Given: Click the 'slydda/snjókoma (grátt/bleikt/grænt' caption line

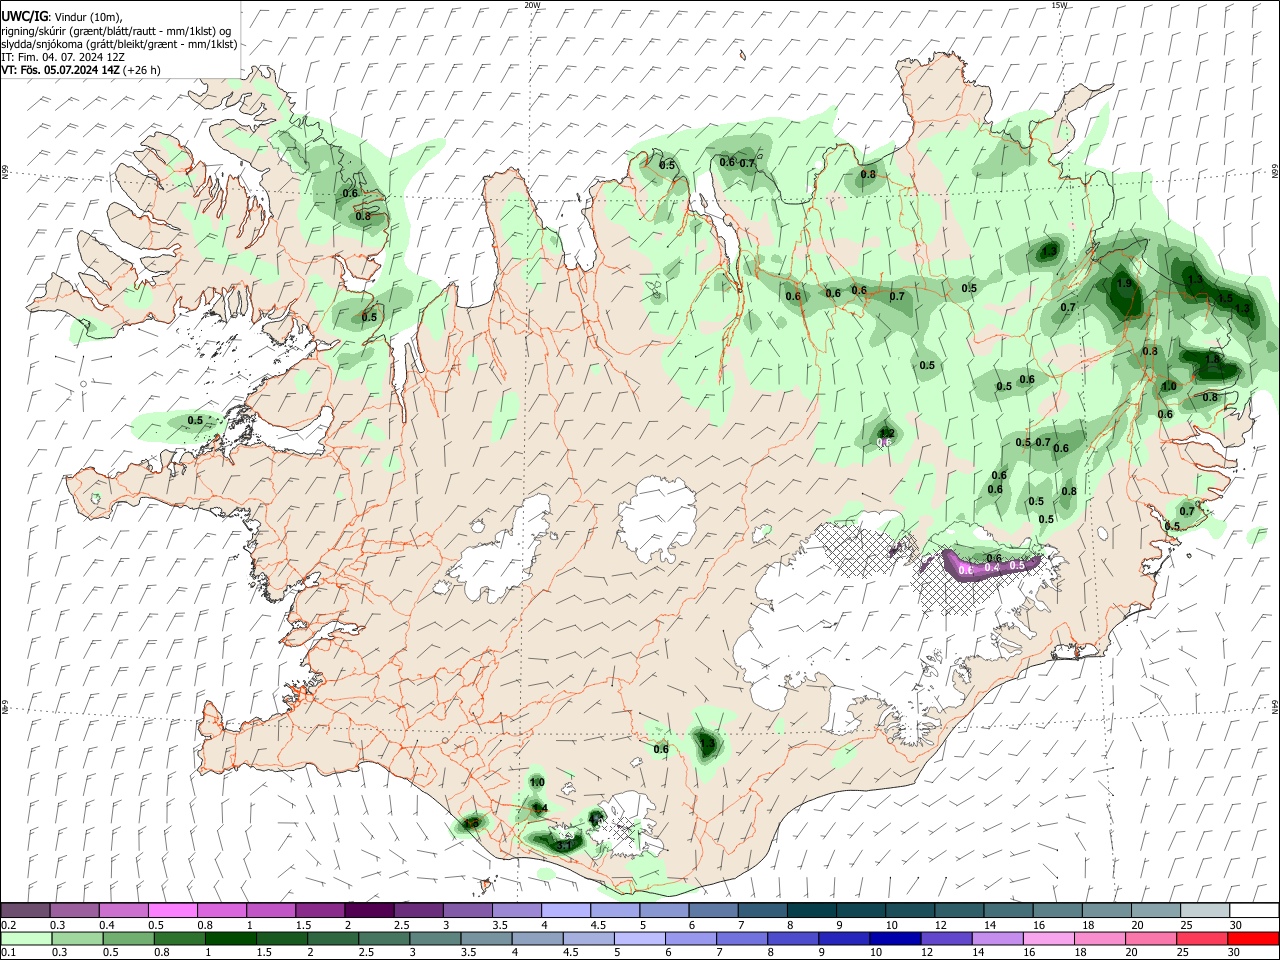Looking at the screenshot, I should click(119, 44).
